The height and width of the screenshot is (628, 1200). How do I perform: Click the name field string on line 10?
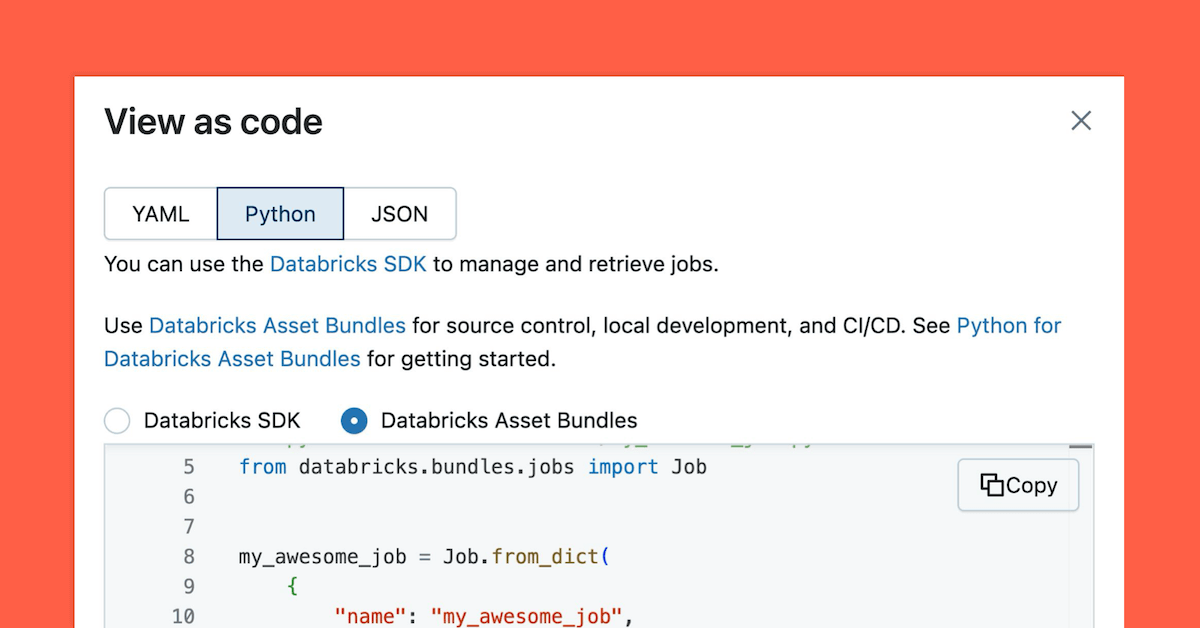pos(369,616)
